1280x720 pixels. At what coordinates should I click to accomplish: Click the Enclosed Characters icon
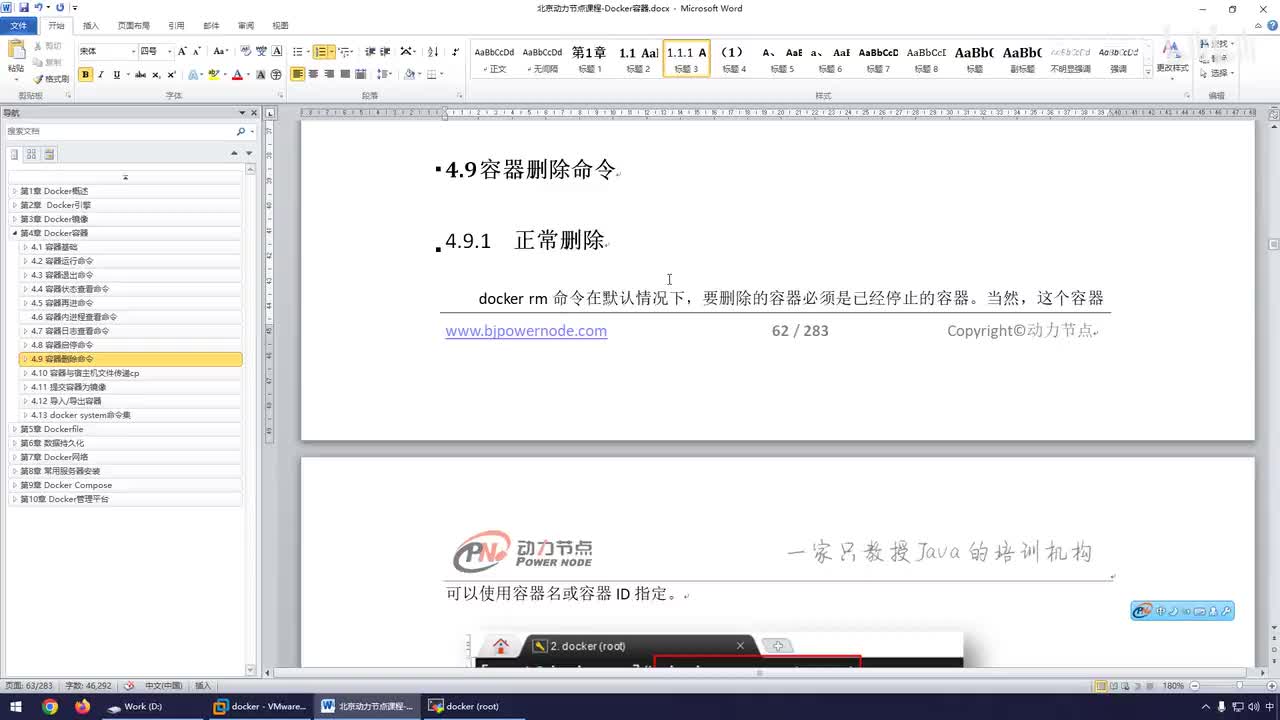275,74
